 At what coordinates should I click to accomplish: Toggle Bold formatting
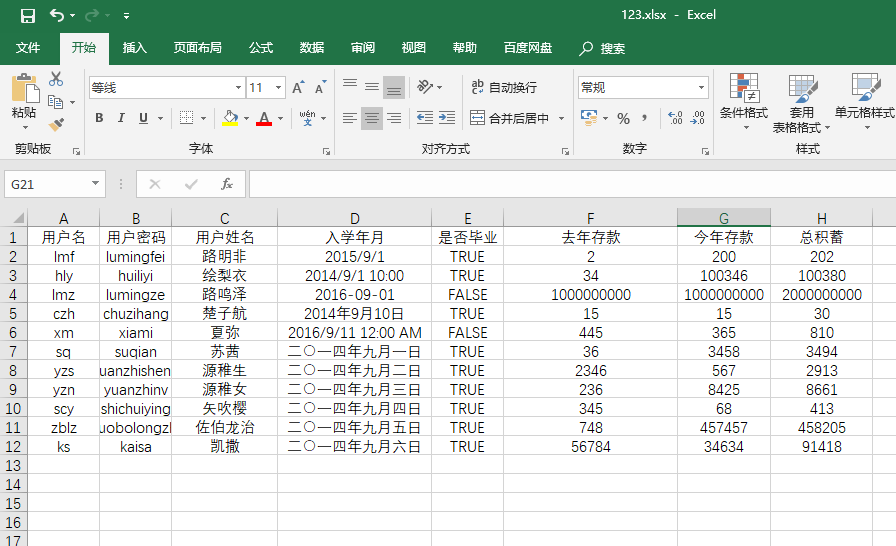click(x=99, y=118)
